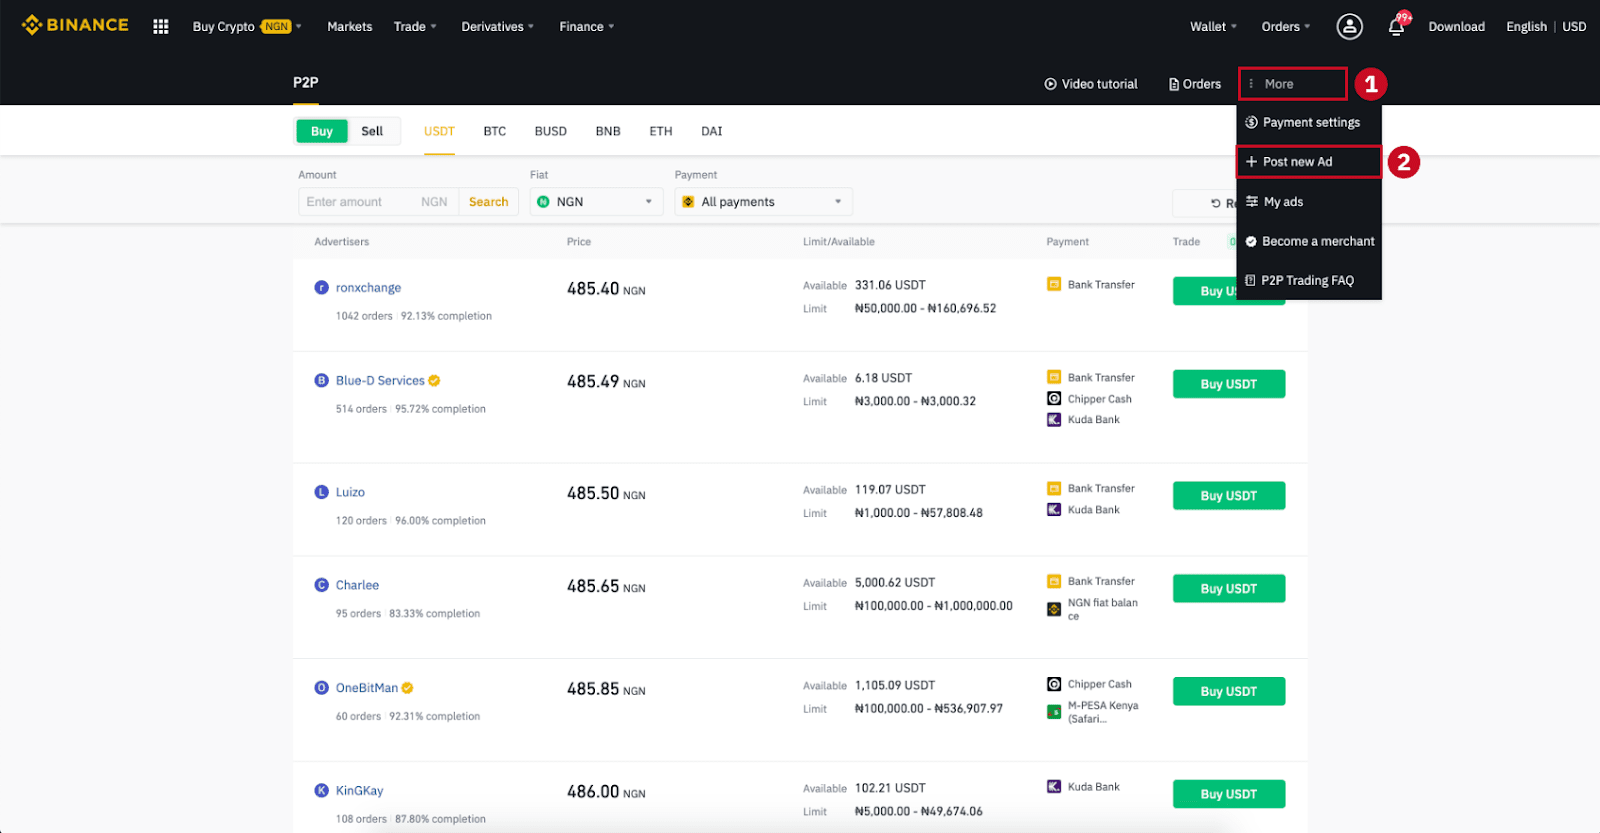The height and width of the screenshot is (833, 1600).
Task: Open the P2P bar Orders link
Action: coord(1195,84)
